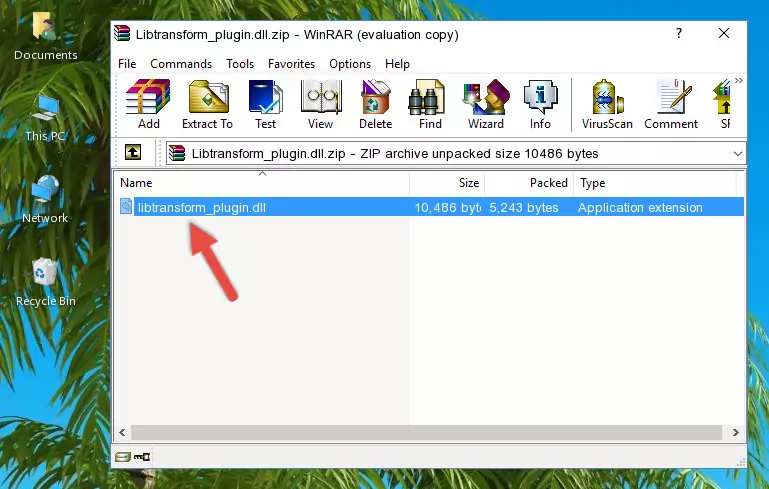Click the WinRAR title bar help question mark
Screen dimensions: 769x489
(x=679, y=33)
